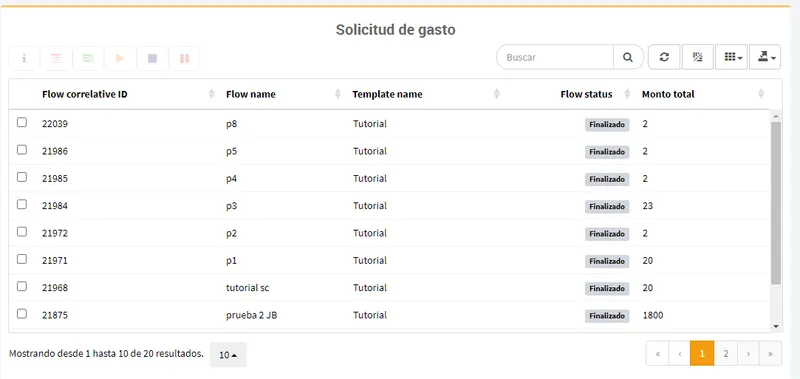800x379 pixels.
Task: Click Finalizado badge in row 21984
Action: click(x=607, y=207)
